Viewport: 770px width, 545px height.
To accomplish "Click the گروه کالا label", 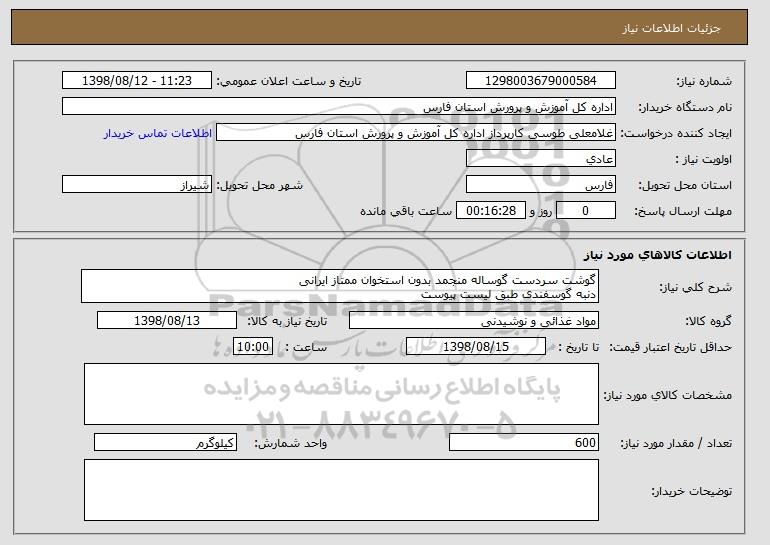I will pyautogui.click(x=709, y=321).
